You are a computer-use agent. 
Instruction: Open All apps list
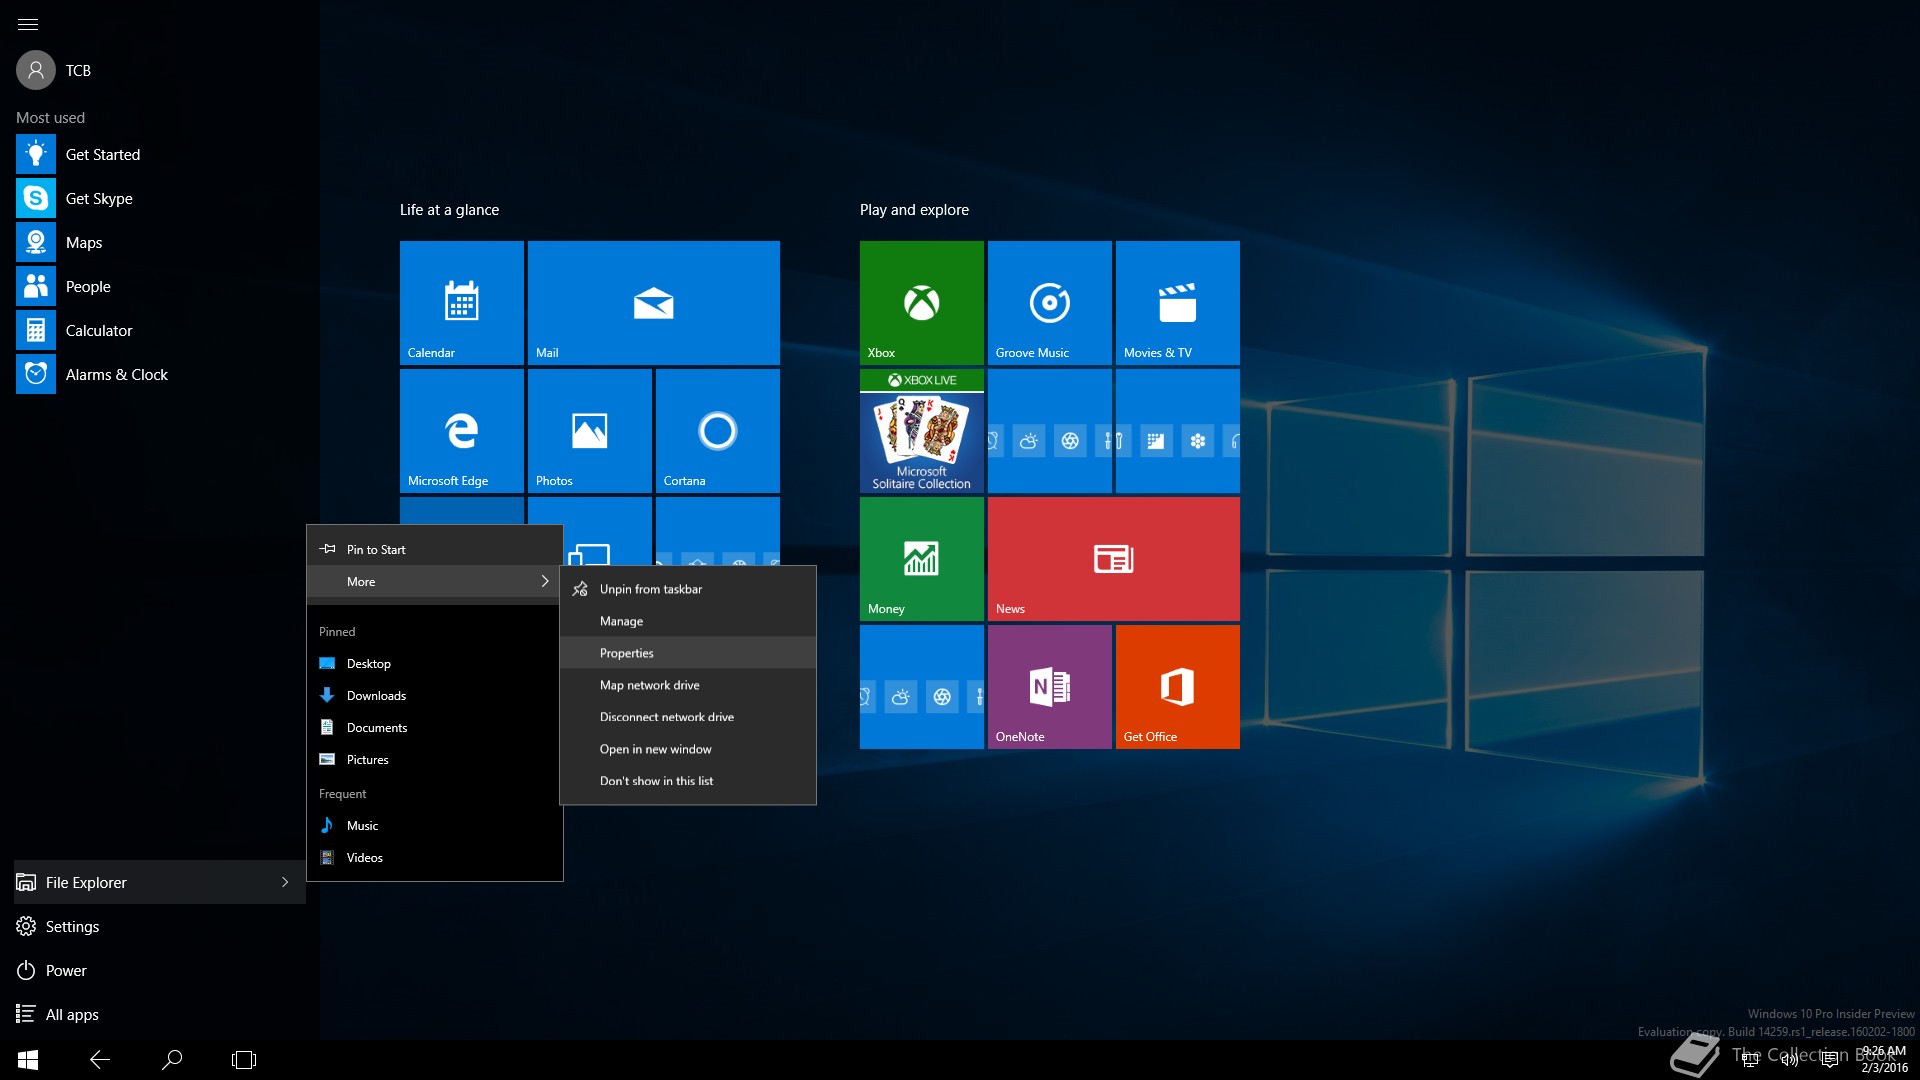coord(160,1015)
